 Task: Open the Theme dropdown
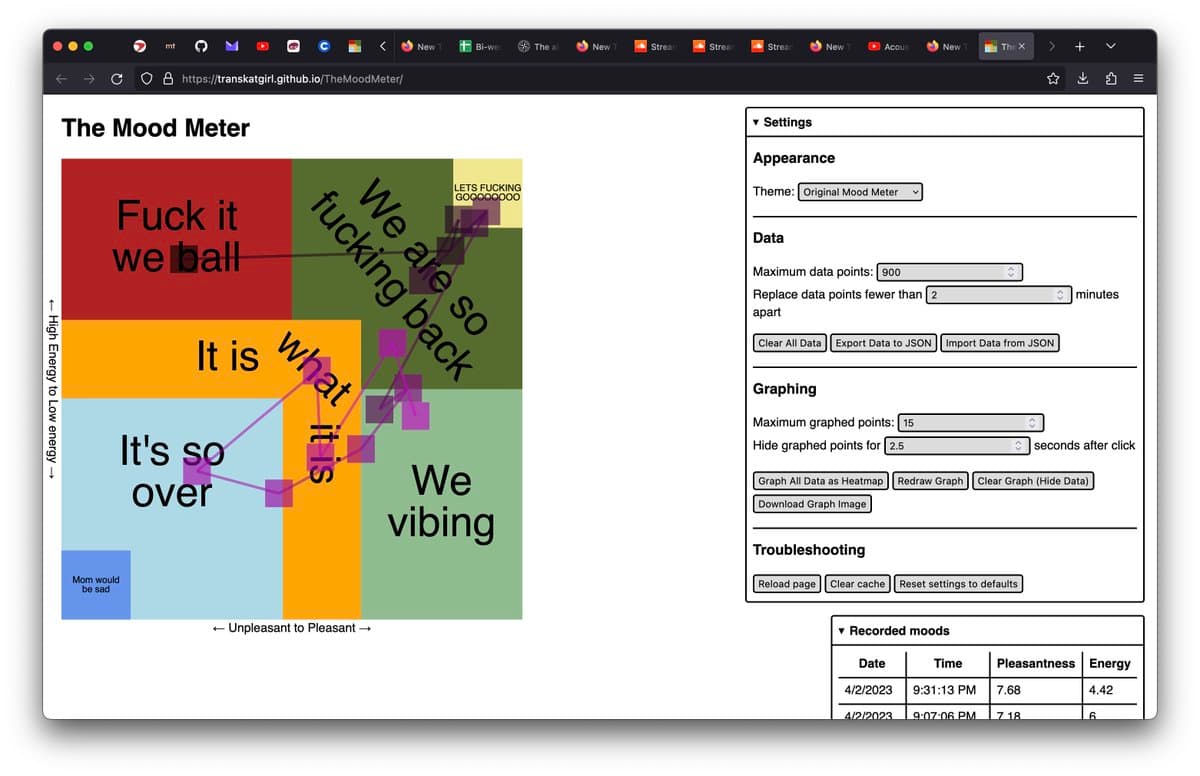coord(860,192)
